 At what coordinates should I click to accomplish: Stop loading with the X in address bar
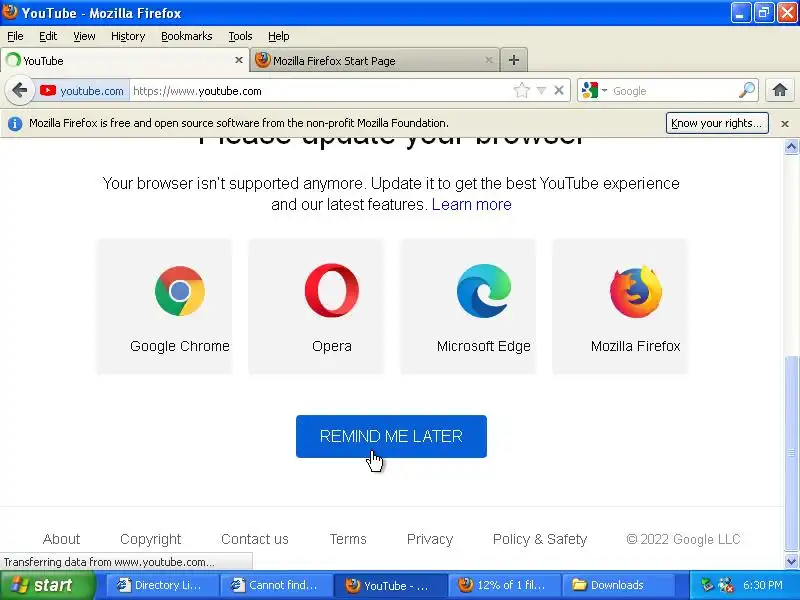click(x=559, y=90)
